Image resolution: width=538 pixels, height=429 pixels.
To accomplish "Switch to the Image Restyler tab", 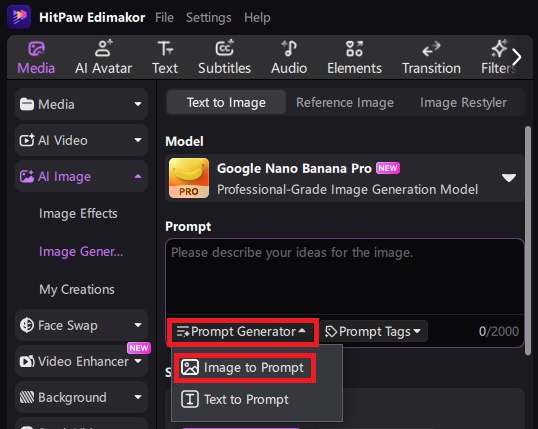I will tap(463, 102).
